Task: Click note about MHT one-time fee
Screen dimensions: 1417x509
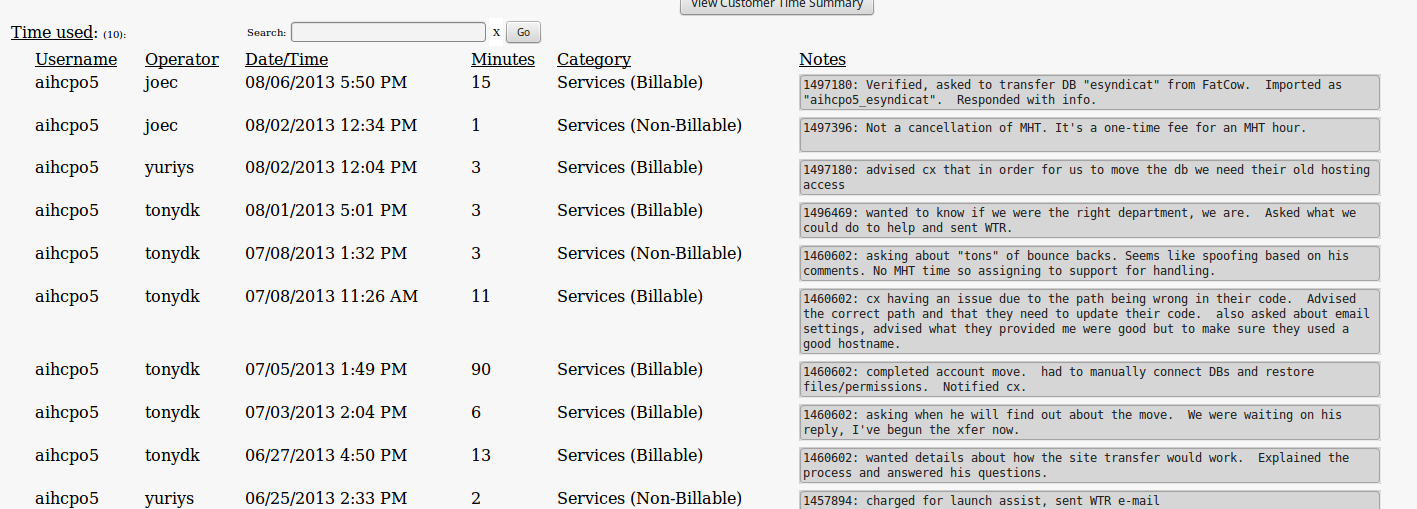Action: (1089, 135)
